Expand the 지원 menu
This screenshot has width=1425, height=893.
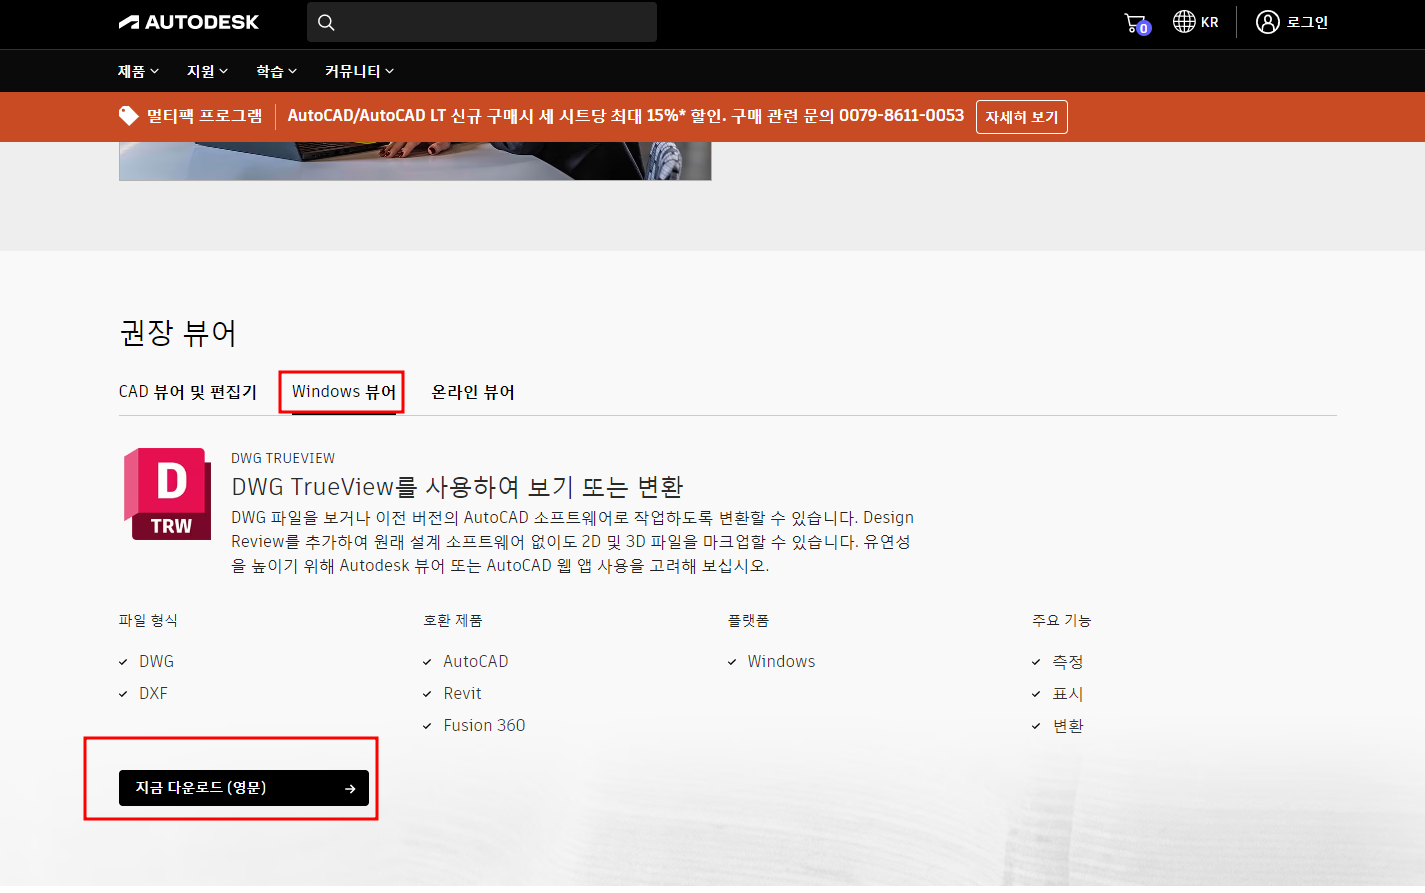coord(207,71)
